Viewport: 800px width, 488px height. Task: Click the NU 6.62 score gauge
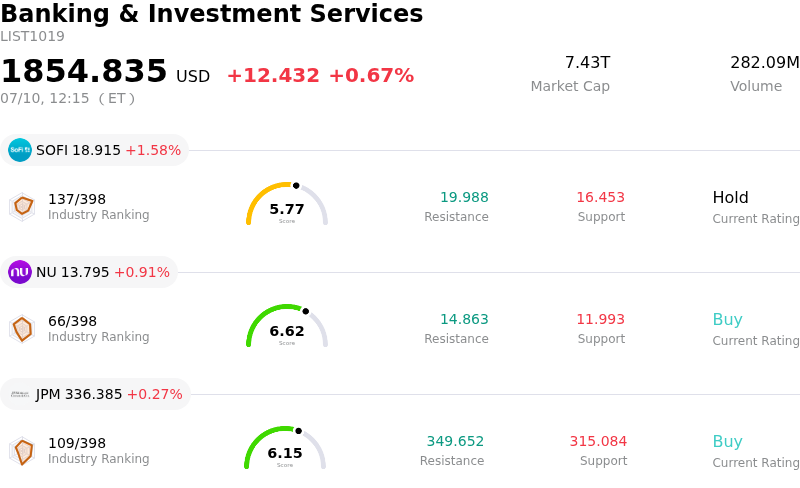point(287,326)
